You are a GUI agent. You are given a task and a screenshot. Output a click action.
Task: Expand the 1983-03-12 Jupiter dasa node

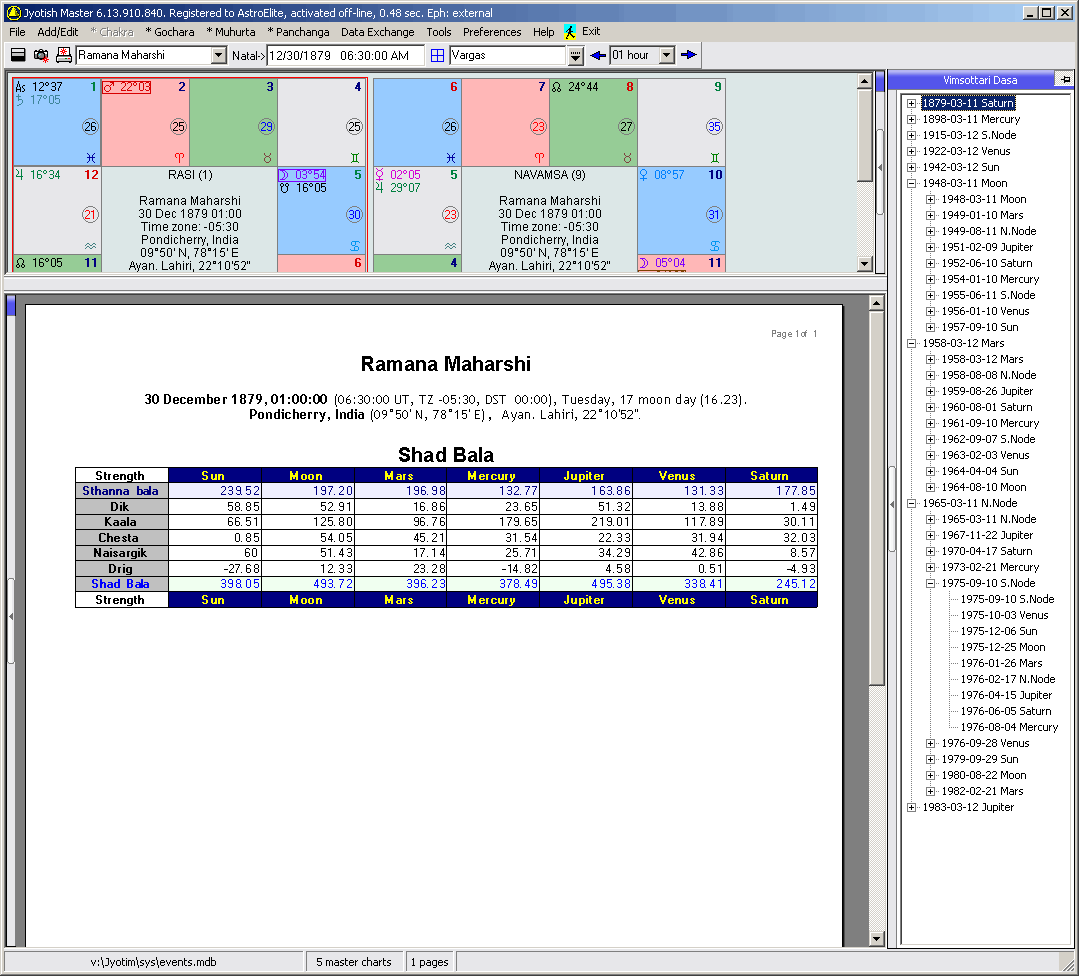911,807
